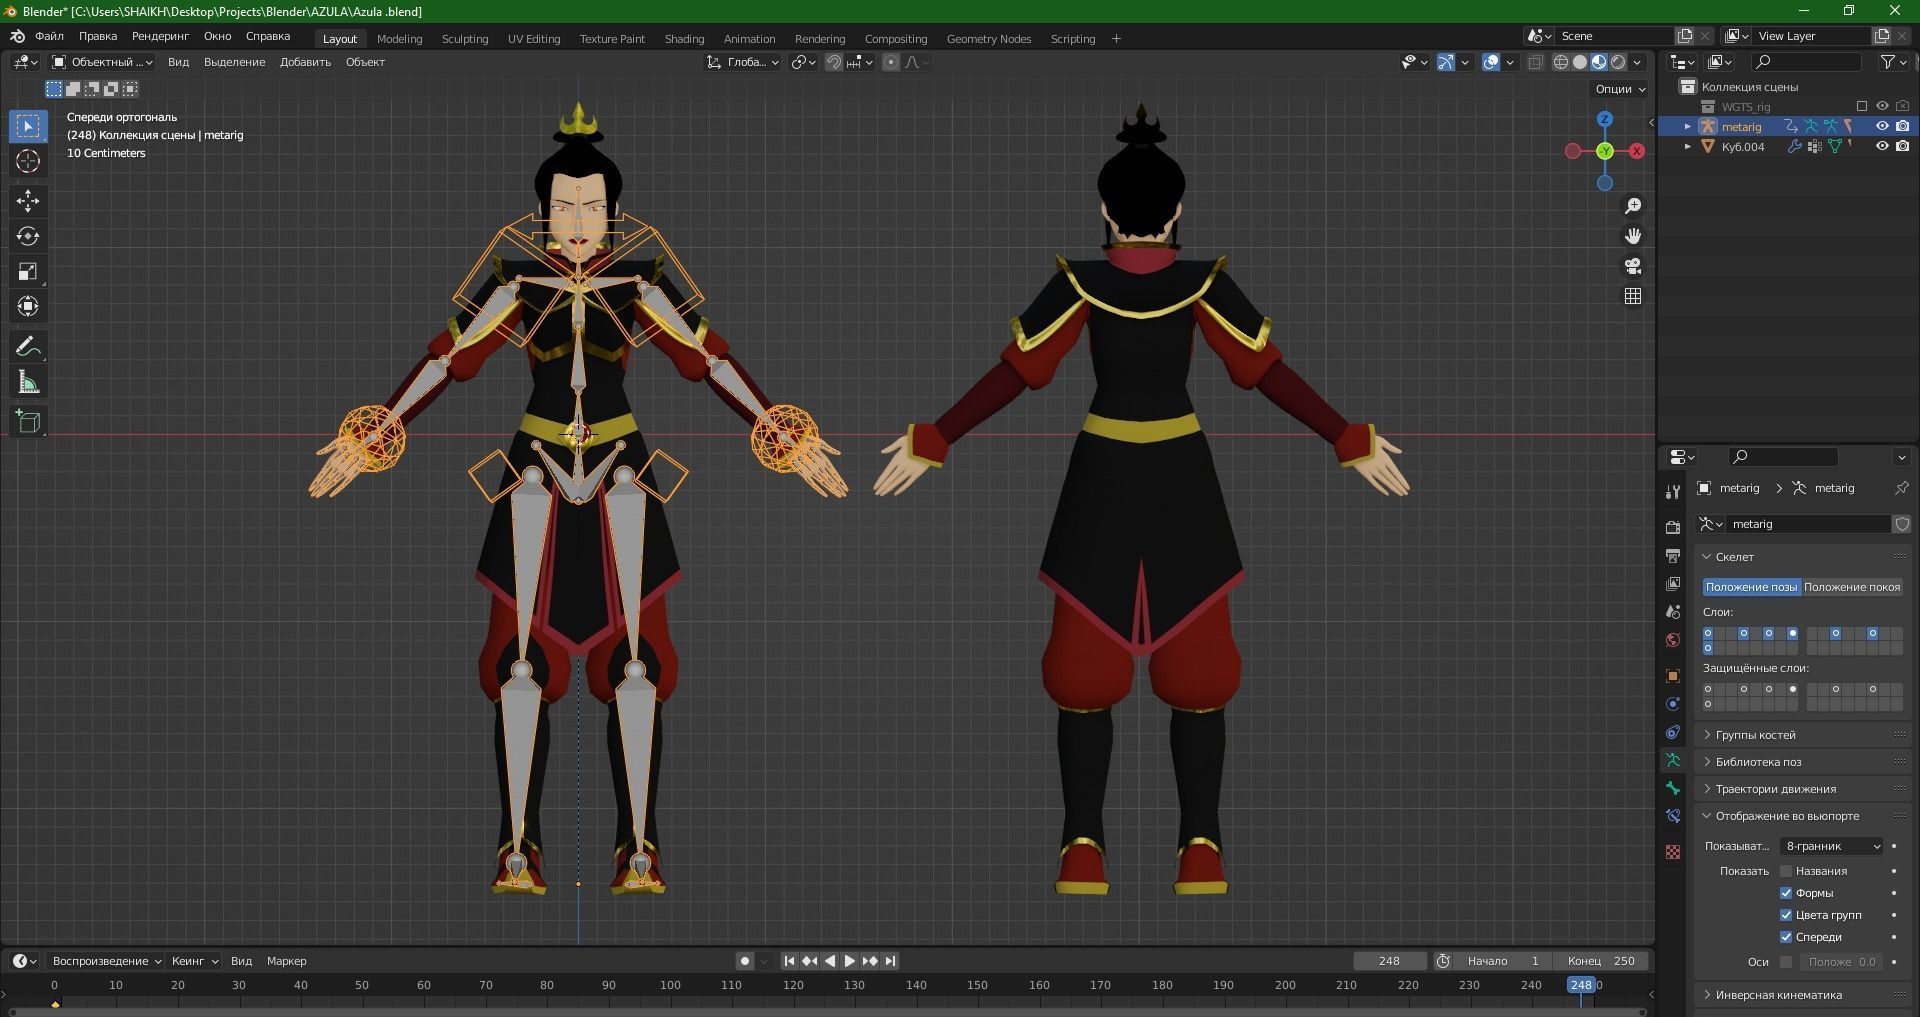Image resolution: width=1920 pixels, height=1017 pixels.
Task: Click the Положение позы button
Action: tap(1751, 587)
